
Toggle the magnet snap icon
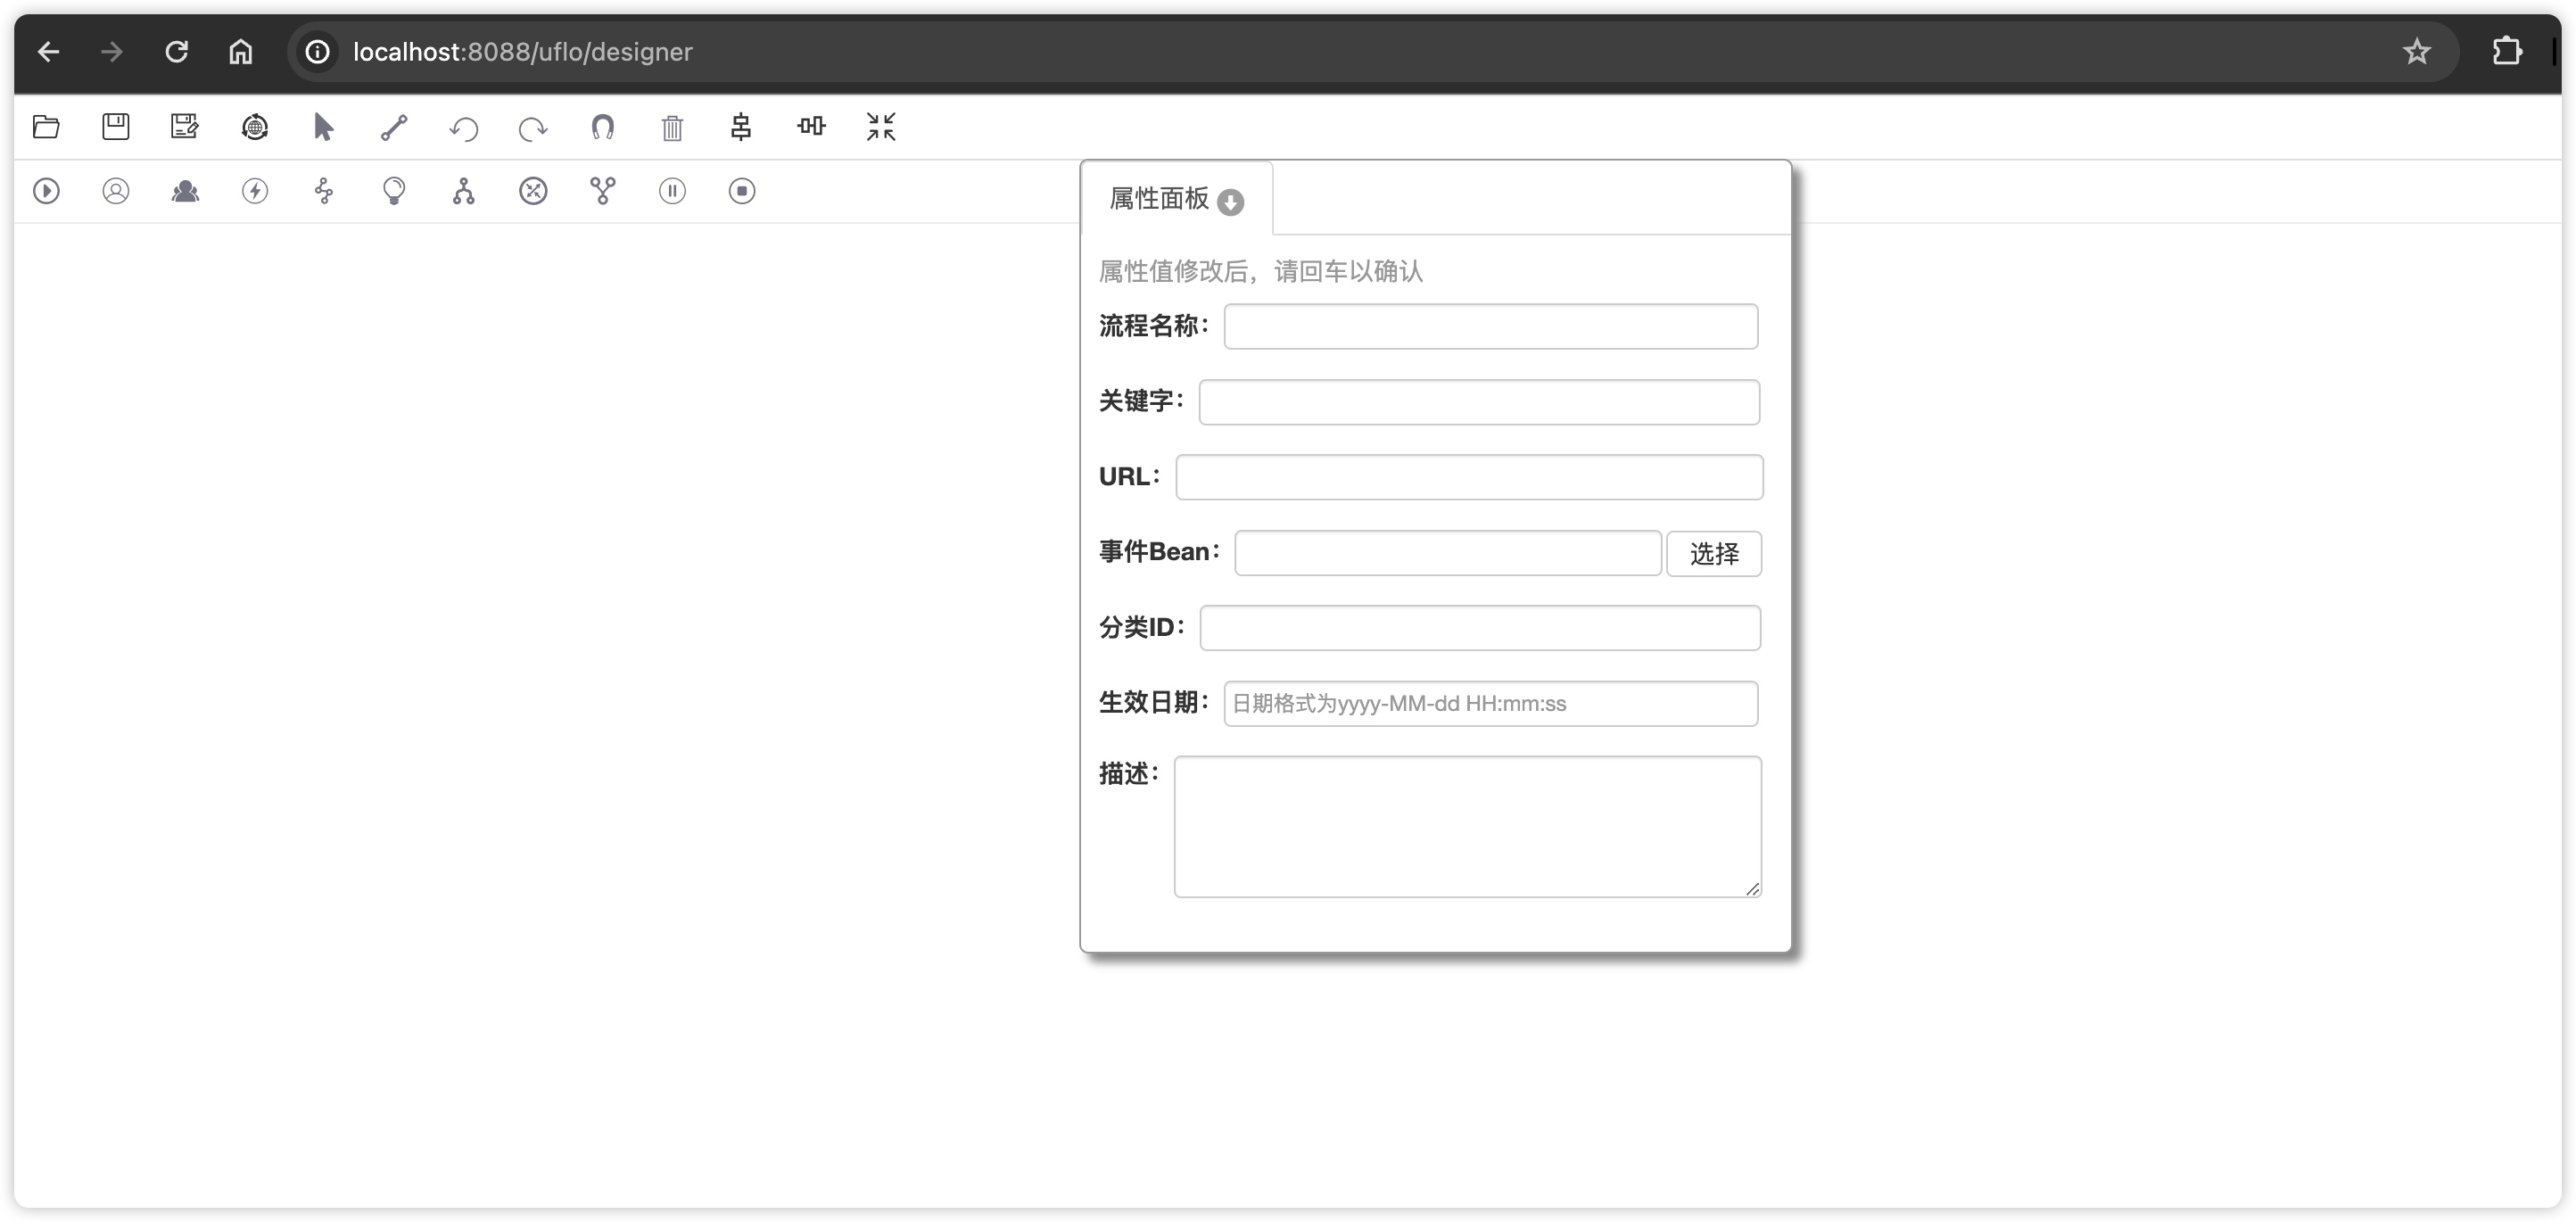click(603, 127)
